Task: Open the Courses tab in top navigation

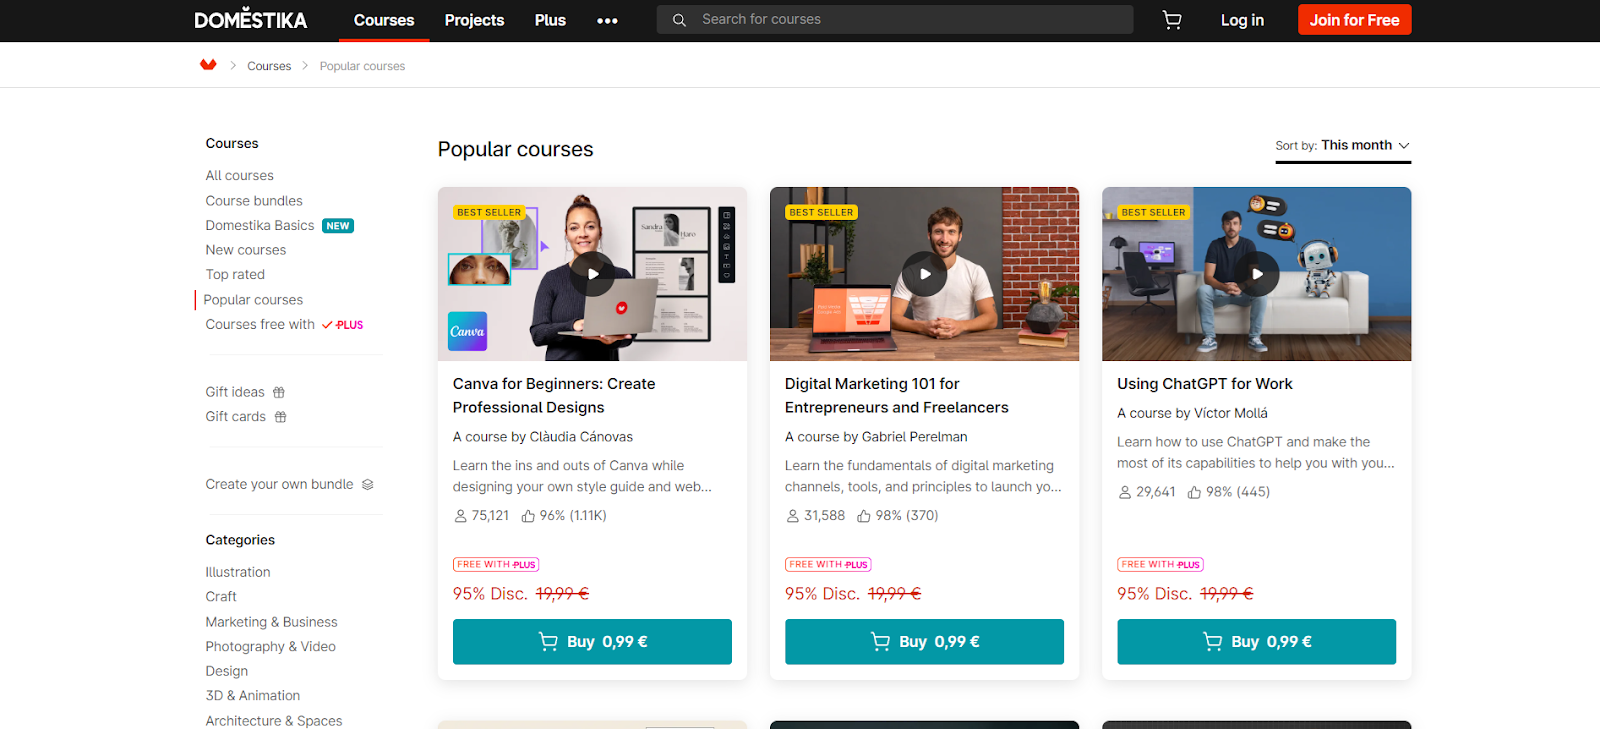Action: coord(384,20)
